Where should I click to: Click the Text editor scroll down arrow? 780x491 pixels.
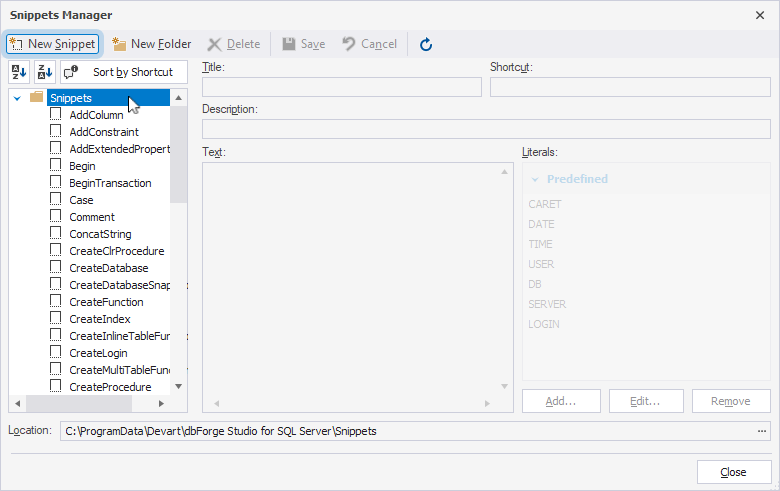point(504,387)
